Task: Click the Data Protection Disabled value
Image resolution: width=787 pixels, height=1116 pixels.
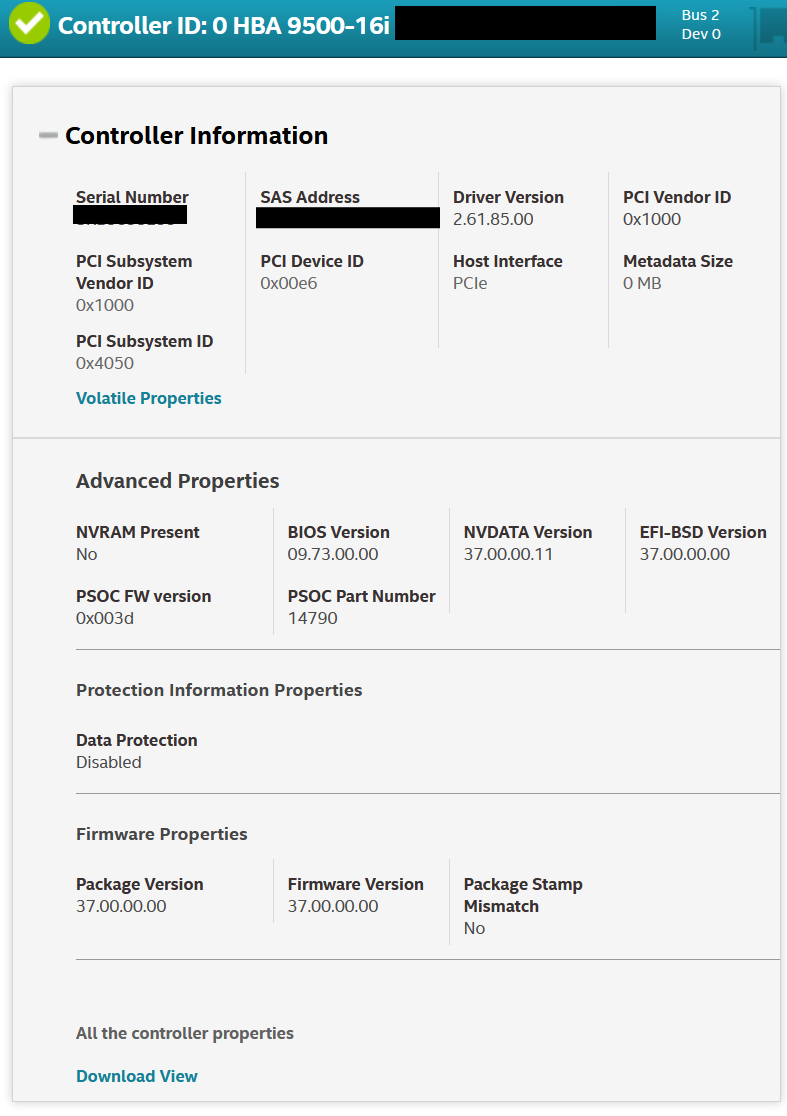Action: click(109, 762)
